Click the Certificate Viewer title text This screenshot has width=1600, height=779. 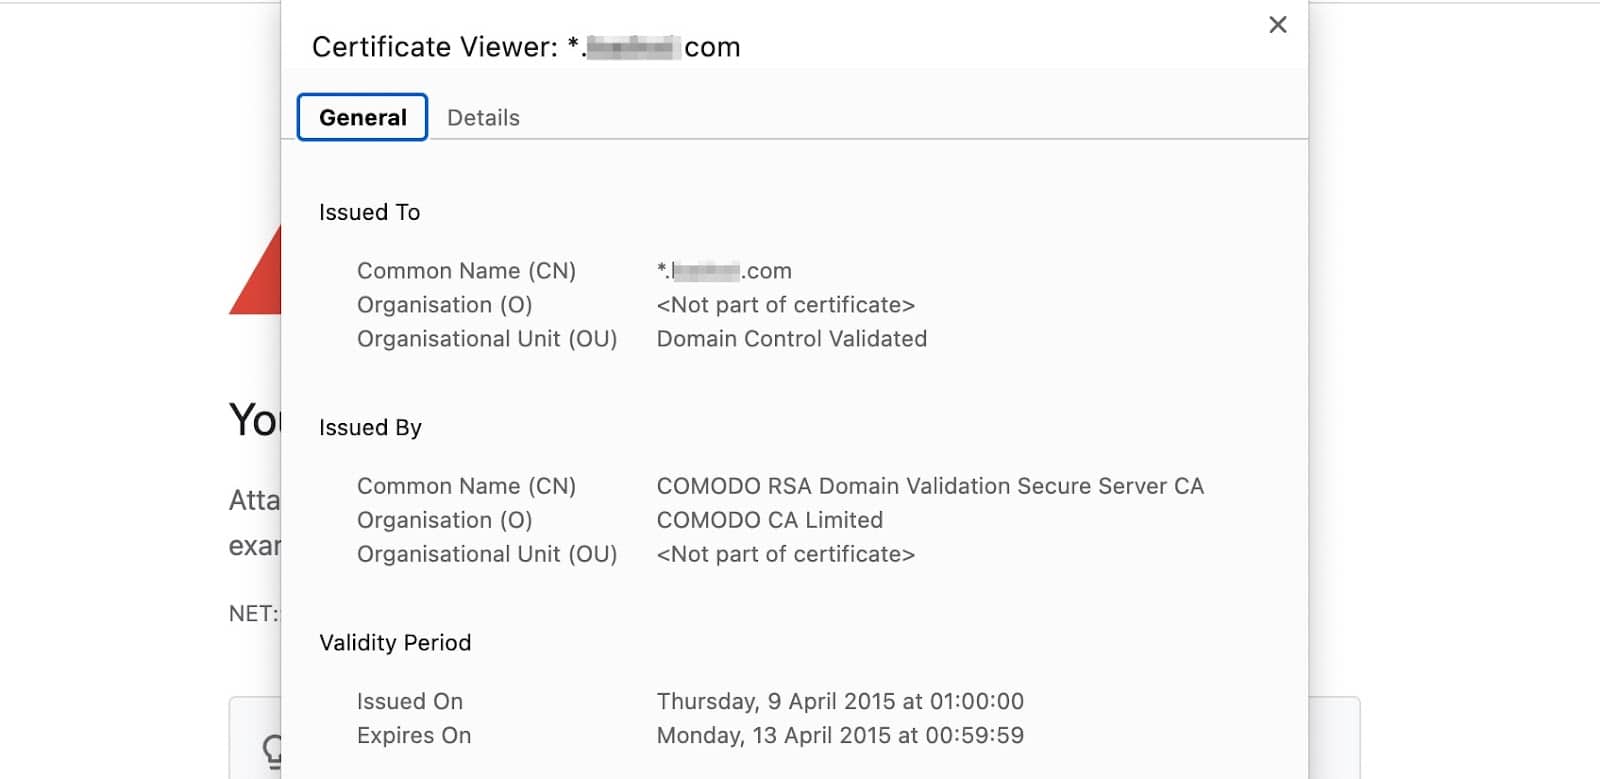click(x=525, y=47)
